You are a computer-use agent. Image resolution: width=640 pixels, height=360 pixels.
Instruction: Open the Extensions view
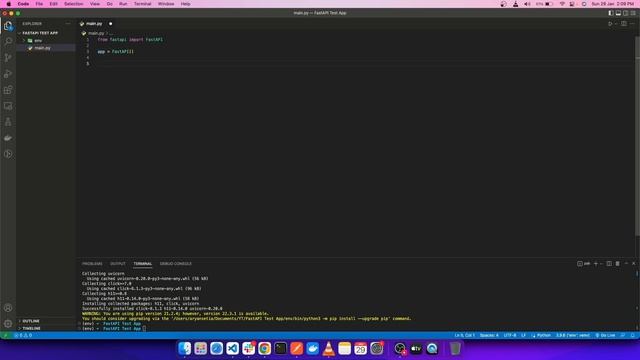coord(8,90)
